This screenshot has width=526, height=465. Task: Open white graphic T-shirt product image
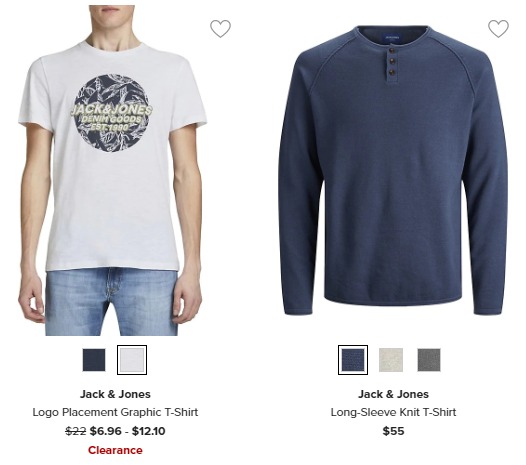[x=112, y=170]
